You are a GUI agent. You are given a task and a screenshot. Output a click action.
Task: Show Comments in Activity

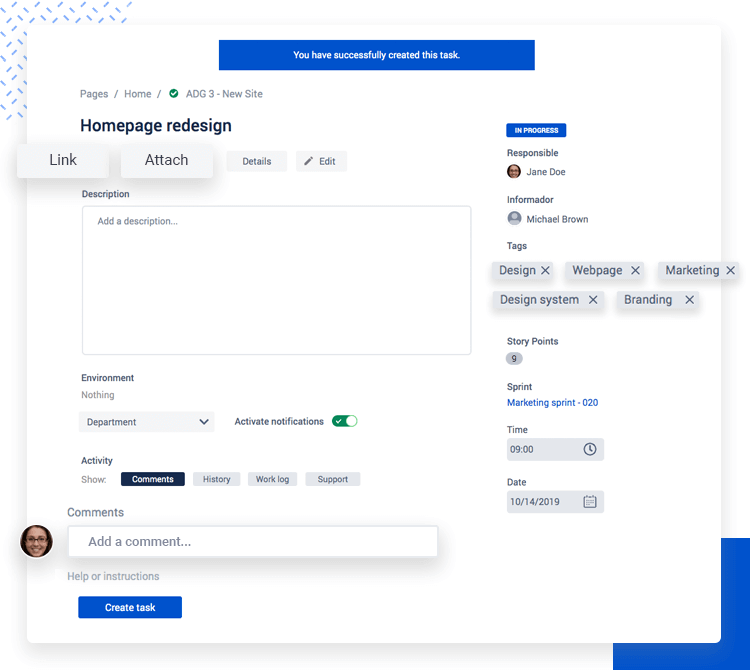click(153, 479)
